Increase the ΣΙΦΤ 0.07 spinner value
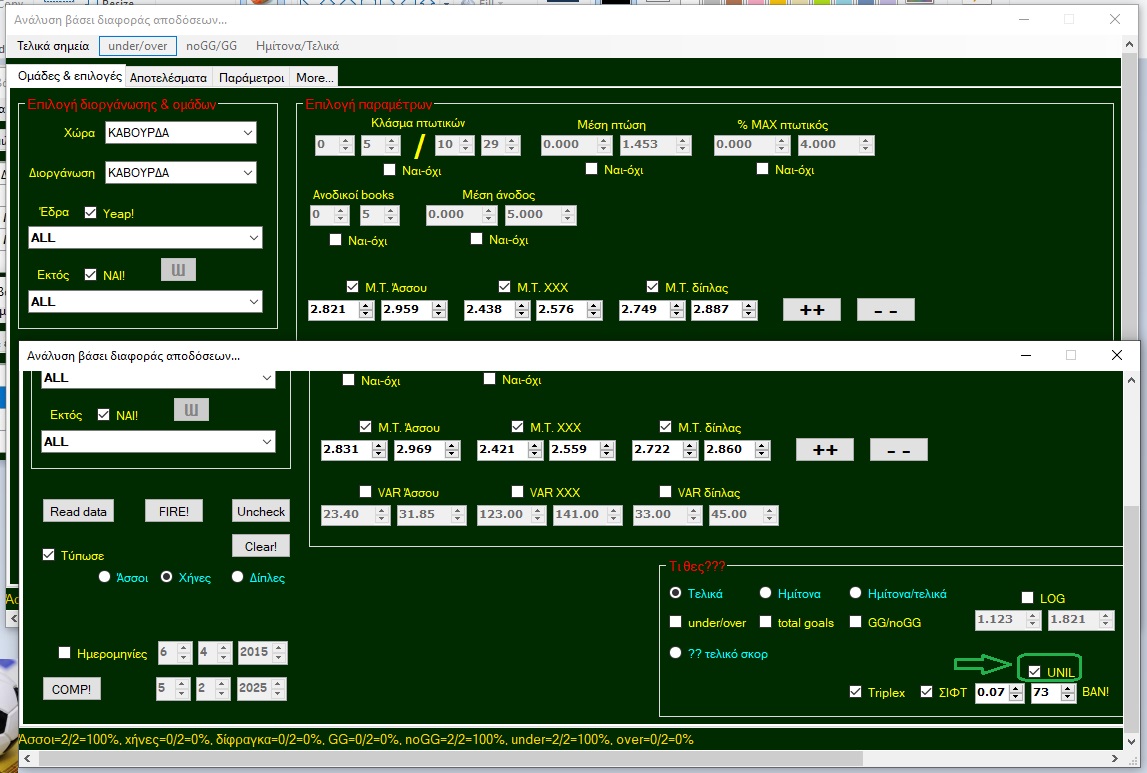This screenshot has width=1147, height=773. pos(1017,688)
